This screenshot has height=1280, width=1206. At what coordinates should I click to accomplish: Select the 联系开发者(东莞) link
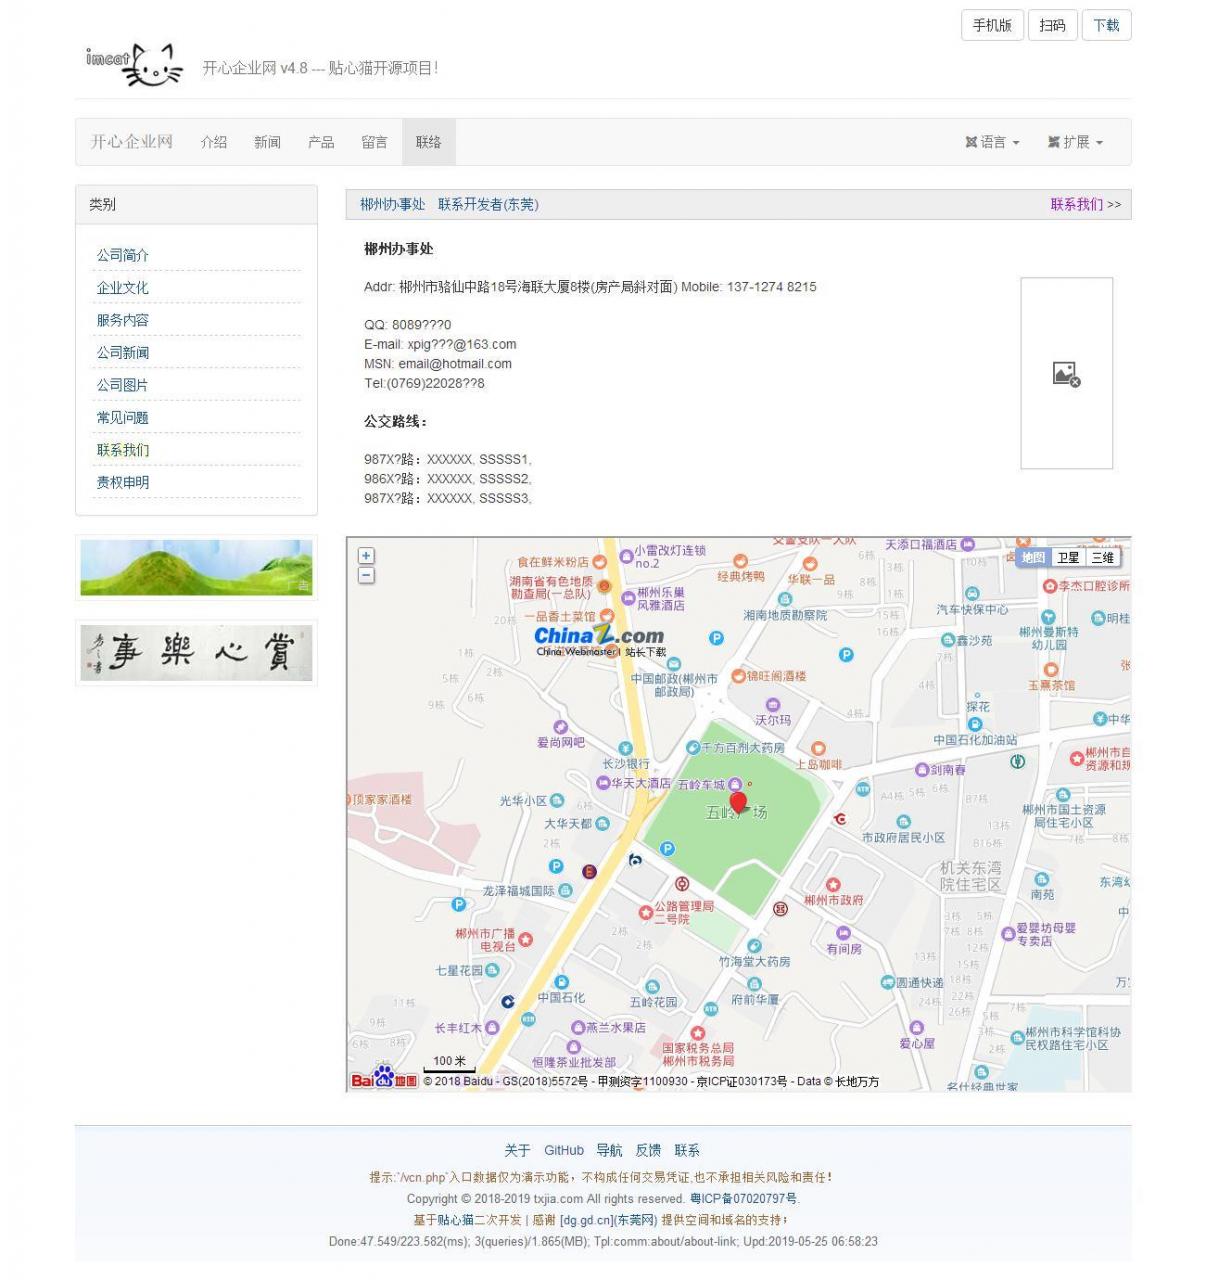pos(488,204)
